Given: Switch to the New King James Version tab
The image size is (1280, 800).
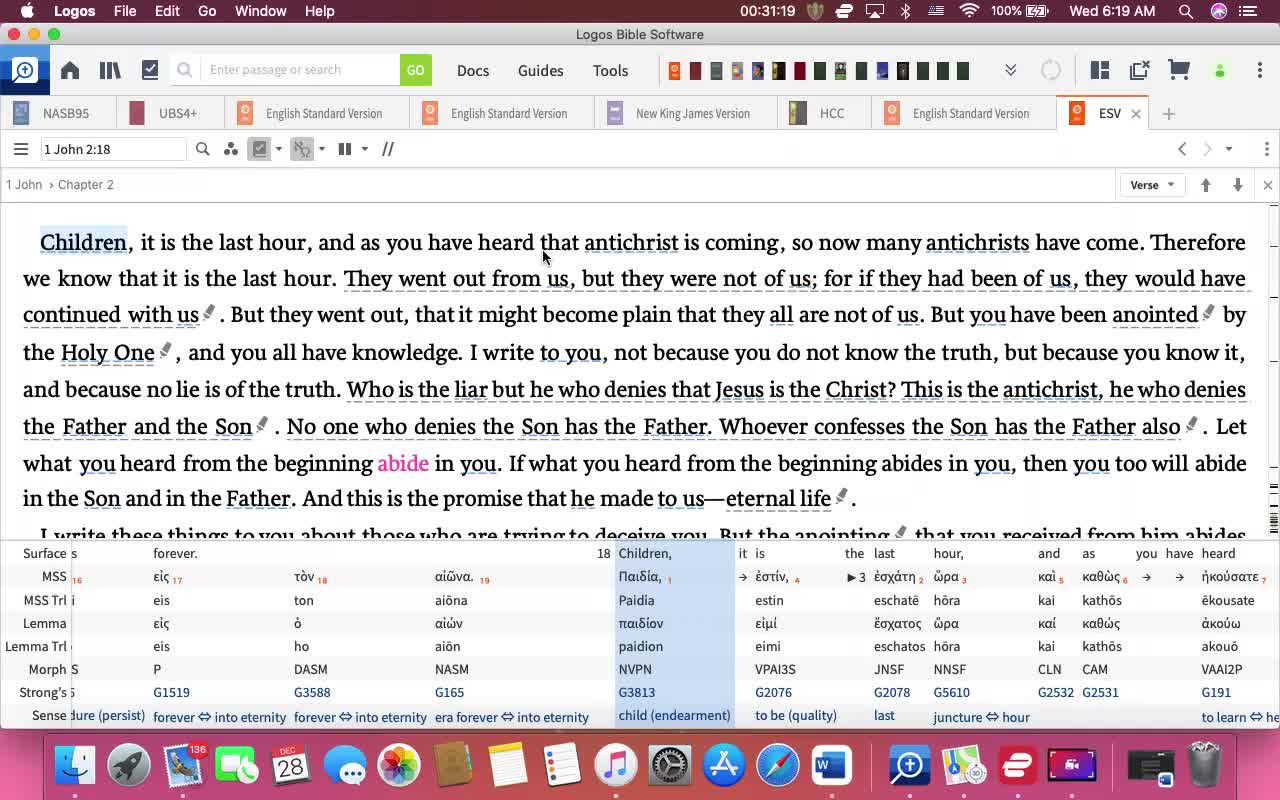Looking at the screenshot, I should (685, 113).
